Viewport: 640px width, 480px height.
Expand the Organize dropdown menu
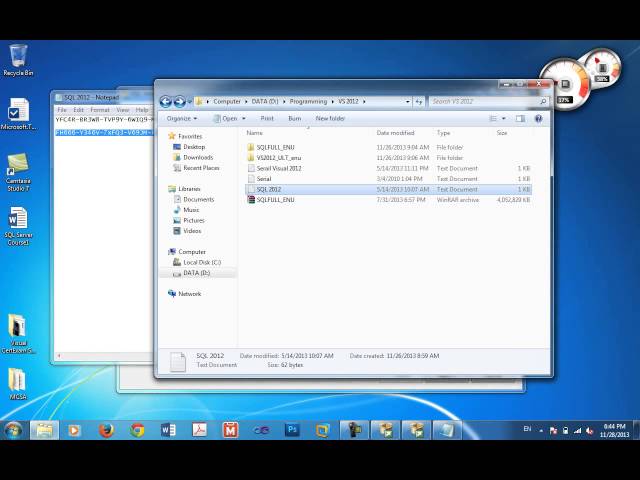click(182, 119)
